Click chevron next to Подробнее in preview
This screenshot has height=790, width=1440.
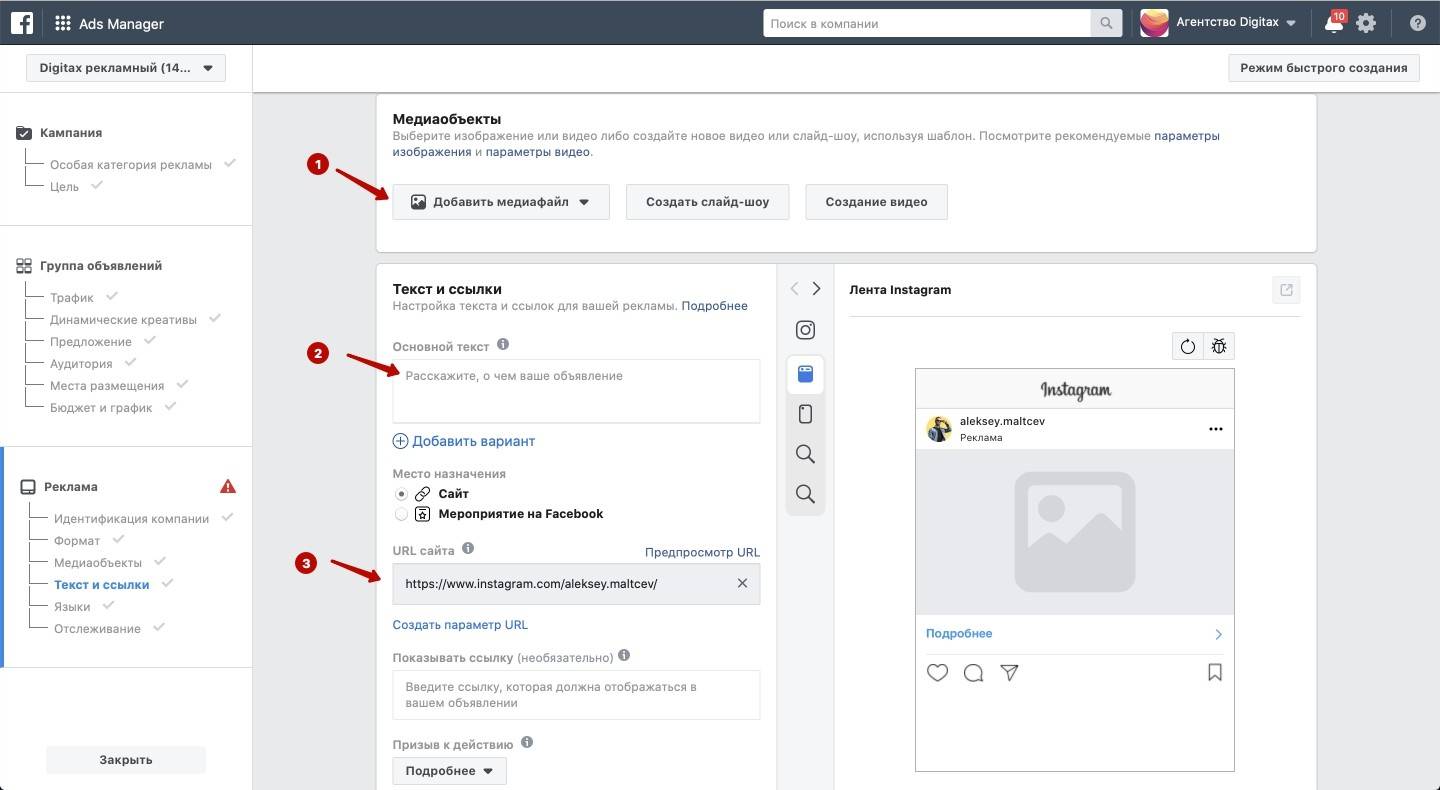pyautogui.click(x=1218, y=634)
